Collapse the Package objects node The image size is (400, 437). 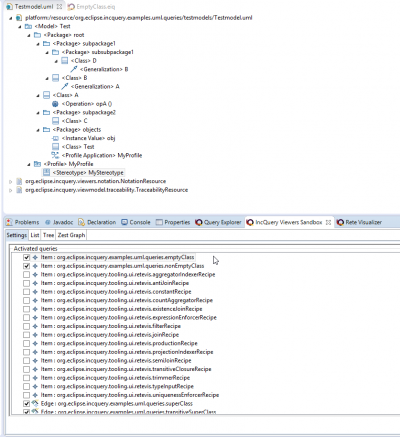pyautogui.click(x=38, y=130)
